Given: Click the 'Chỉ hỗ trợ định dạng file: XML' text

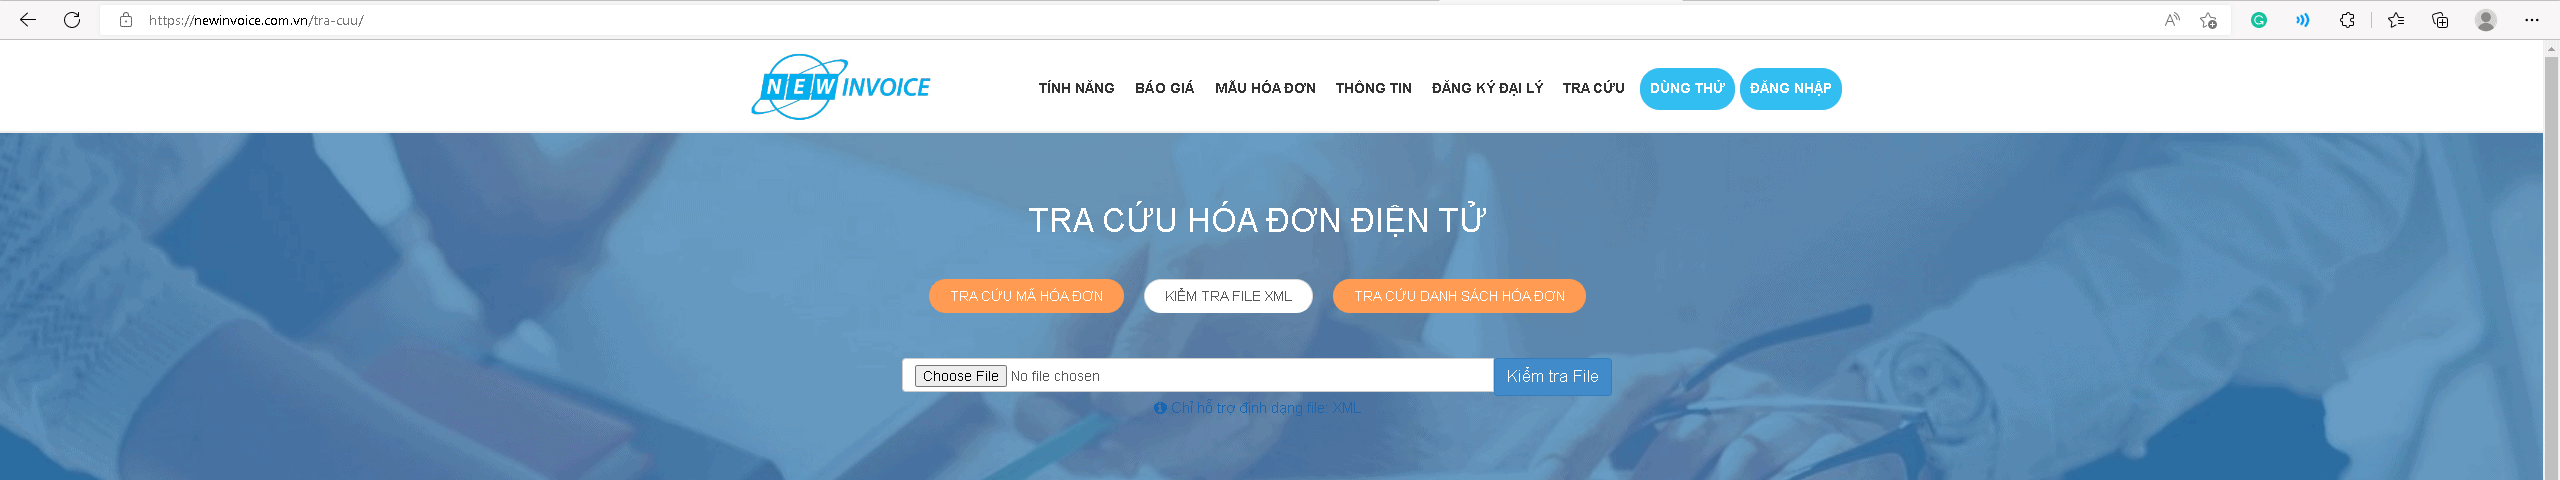Looking at the screenshot, I should pyautogui.click(x=1265, y=408).
